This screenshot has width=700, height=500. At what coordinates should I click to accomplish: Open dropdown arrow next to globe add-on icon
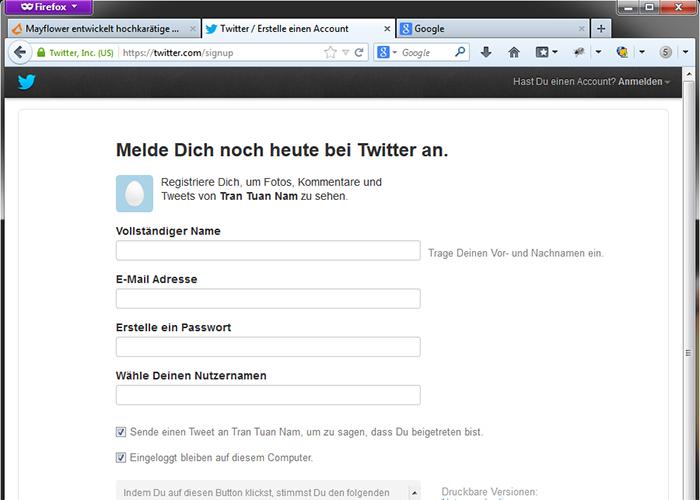click(x=642, y=52)
